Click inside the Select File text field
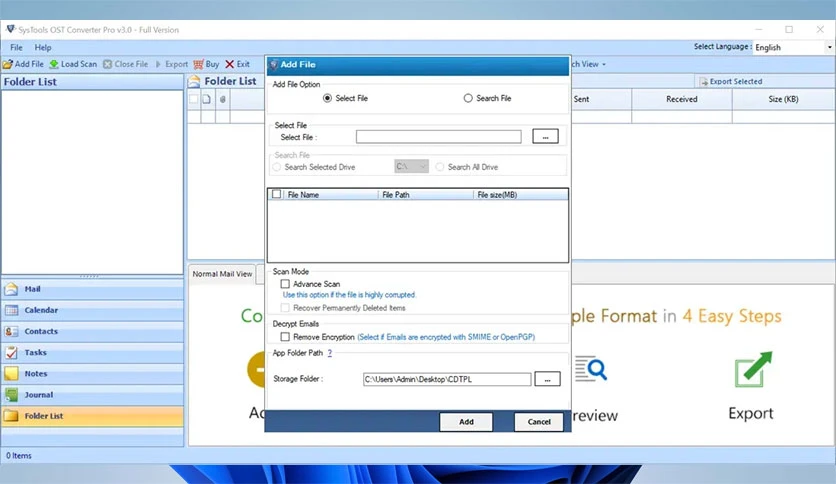 pos(438,137)
